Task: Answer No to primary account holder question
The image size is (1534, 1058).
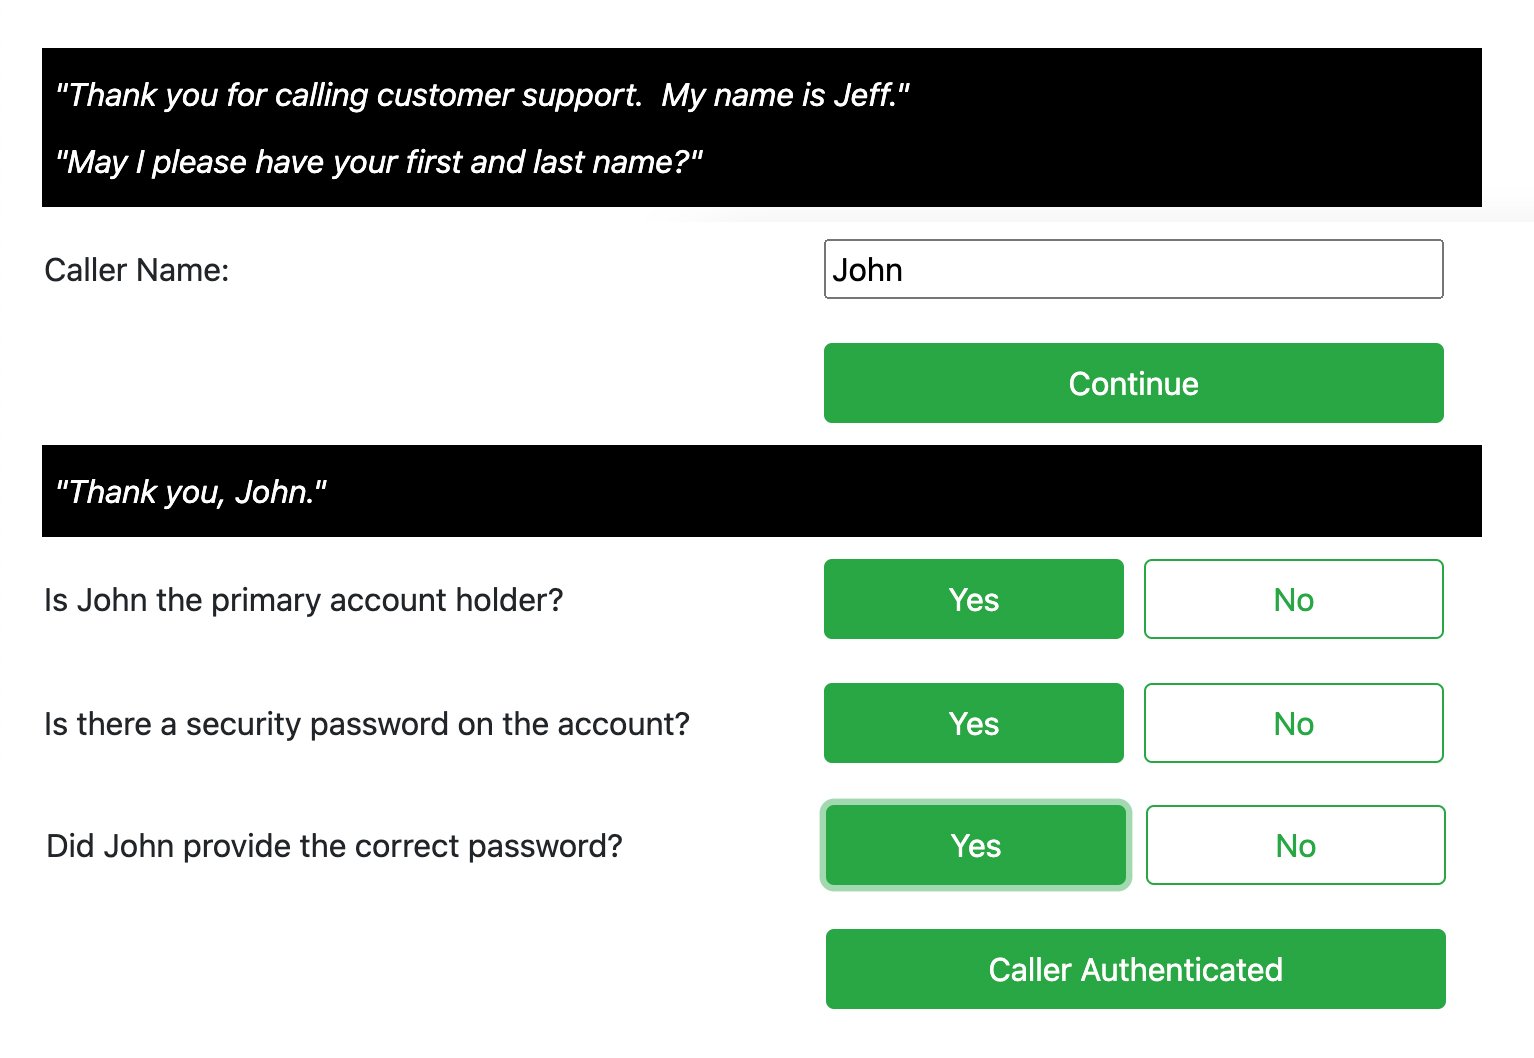Action: coord(1293,599)
